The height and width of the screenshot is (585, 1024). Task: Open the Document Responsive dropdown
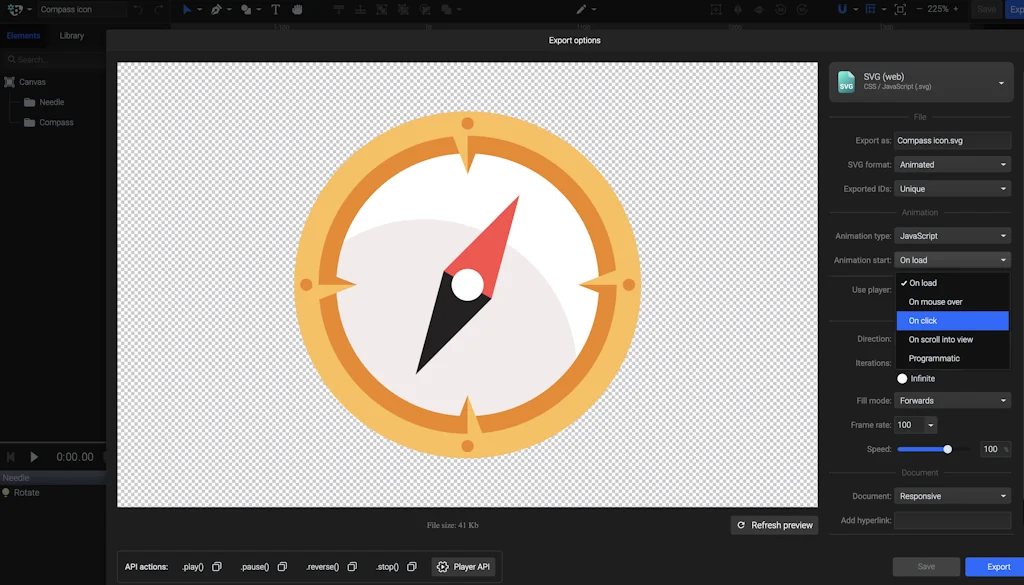click(952, 496)
